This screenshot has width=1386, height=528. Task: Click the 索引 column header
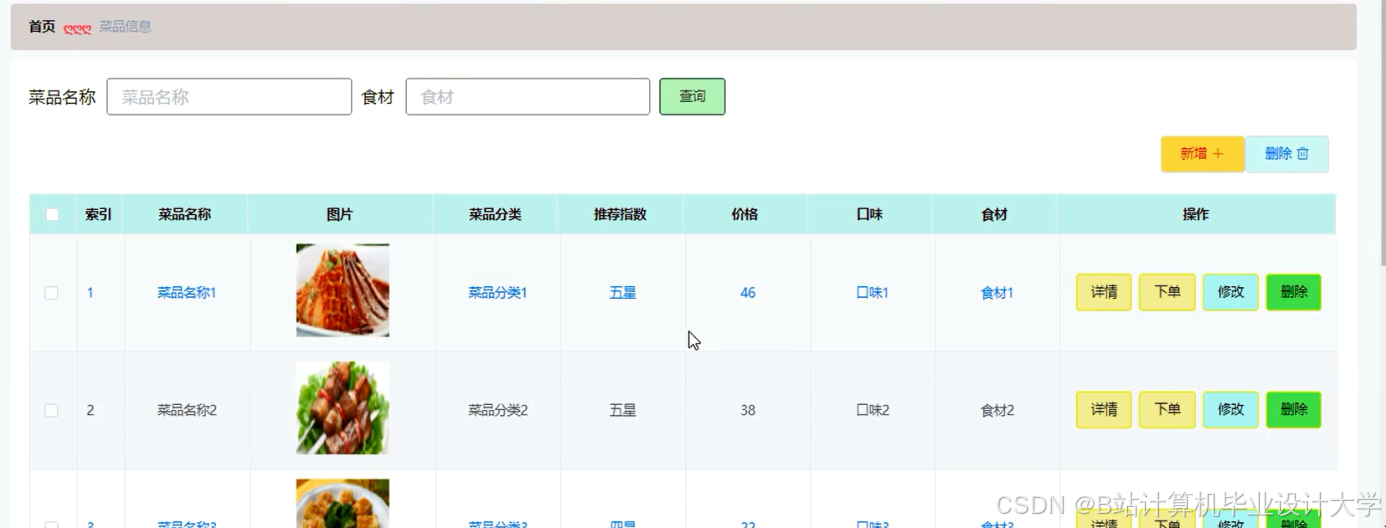[99, 215]
